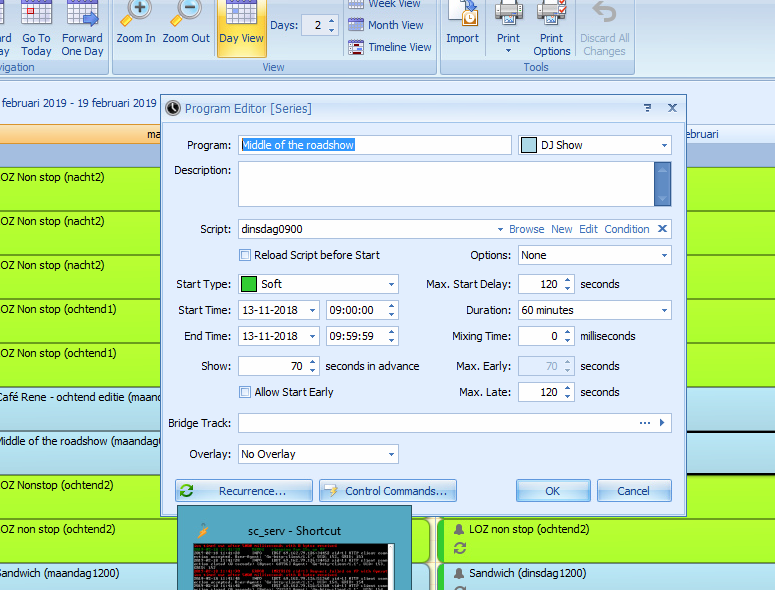Viewport: 775px width, 590px height.
Task: Enable Reload Script before Start checkbox
Action: (x=245, y=255)
